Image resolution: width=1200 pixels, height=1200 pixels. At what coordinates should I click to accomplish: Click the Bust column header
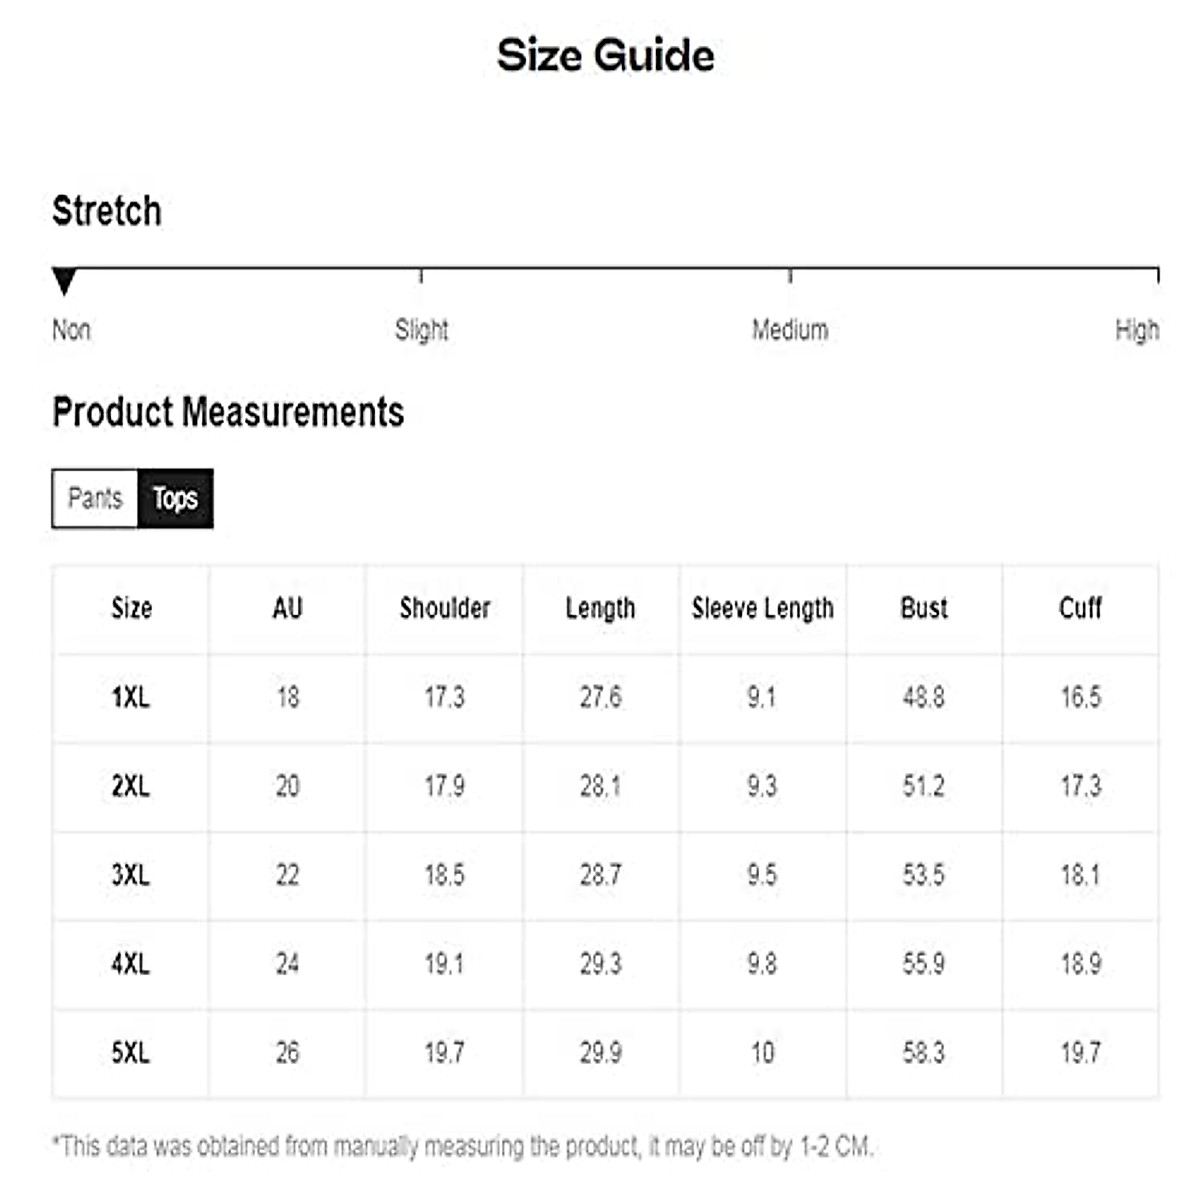(x=924, y=608)
